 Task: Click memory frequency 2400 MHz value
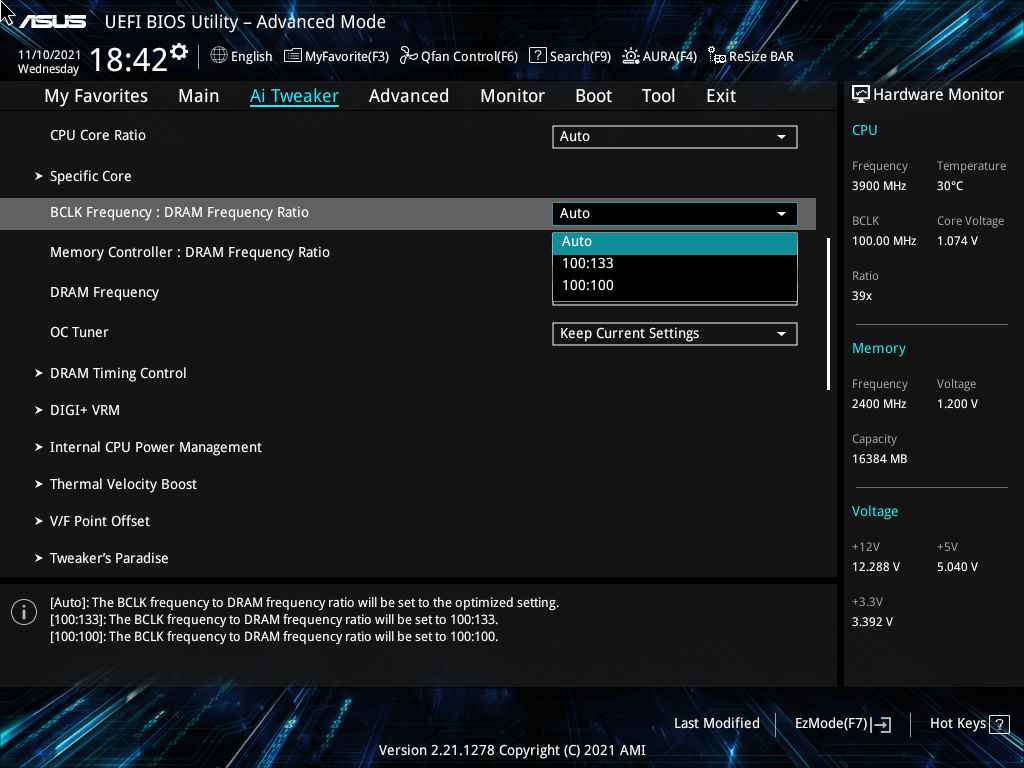click(x=879, y=404)
